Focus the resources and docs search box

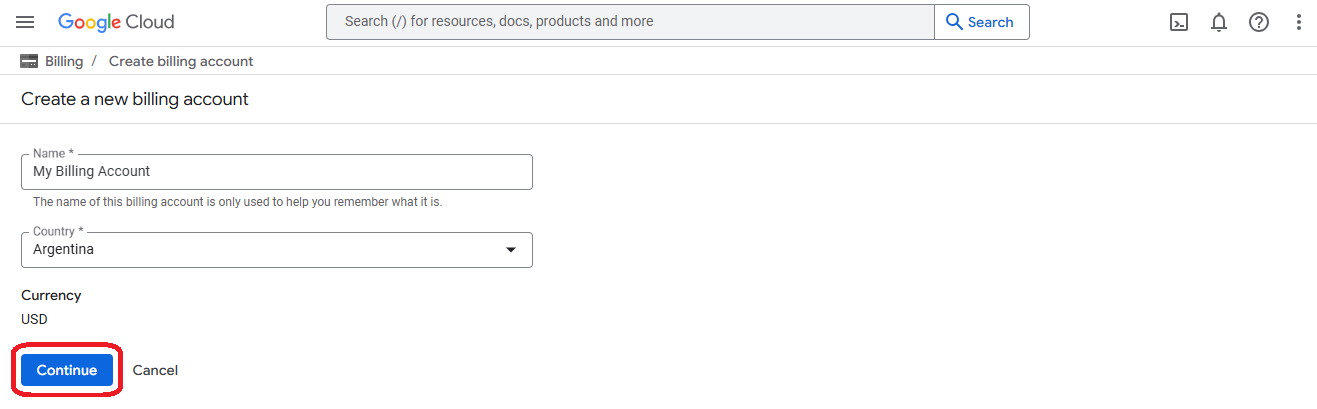[x=630, y=22]
